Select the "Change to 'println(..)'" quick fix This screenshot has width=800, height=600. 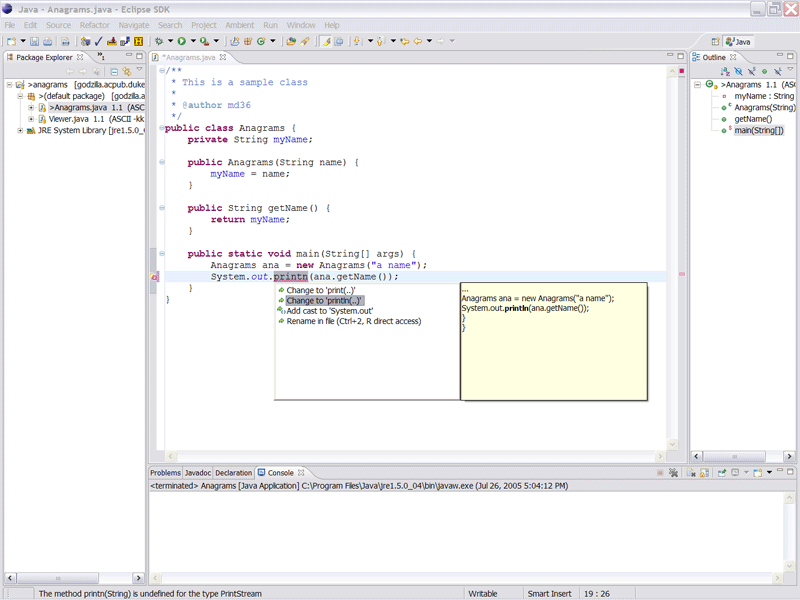coord(324,300)
